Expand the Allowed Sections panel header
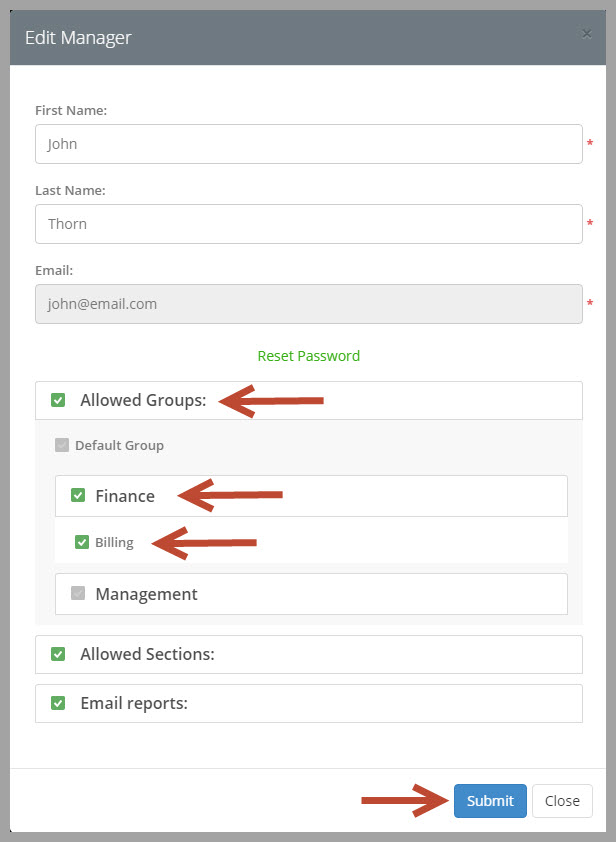Screen dimensions: 616x842 [309, 654]
